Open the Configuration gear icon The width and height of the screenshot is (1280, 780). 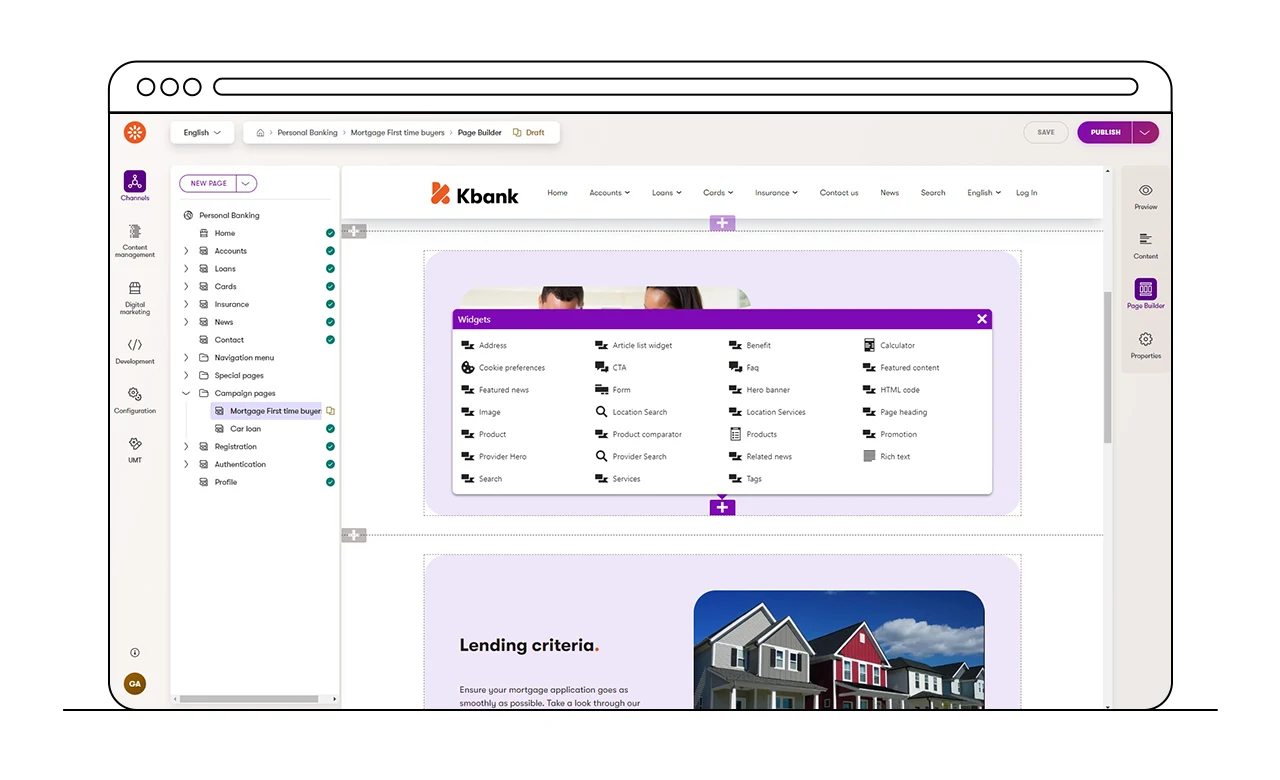[x=135, y=395]
